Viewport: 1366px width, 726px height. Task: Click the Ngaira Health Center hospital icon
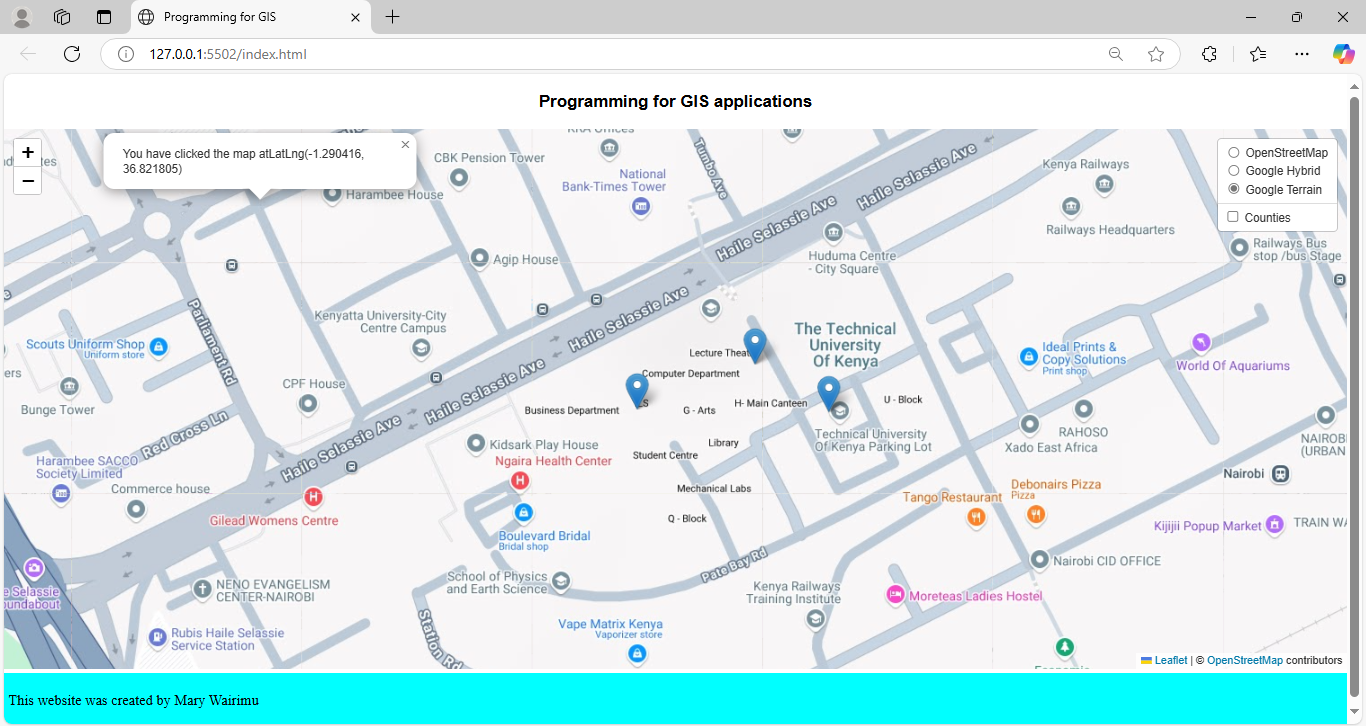[520, 481]
